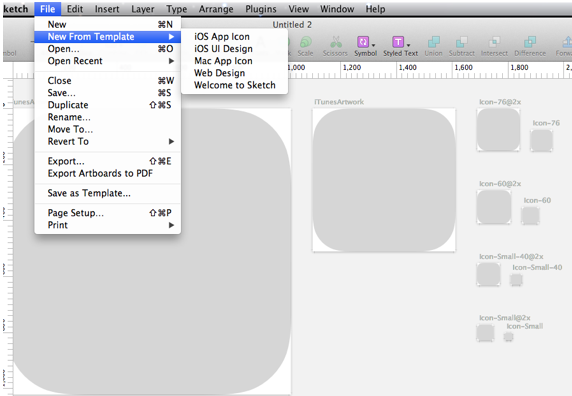This screenshot has height=396, width=572.
Task: Choose Page Setup... in the File menu
Action: 108,213
